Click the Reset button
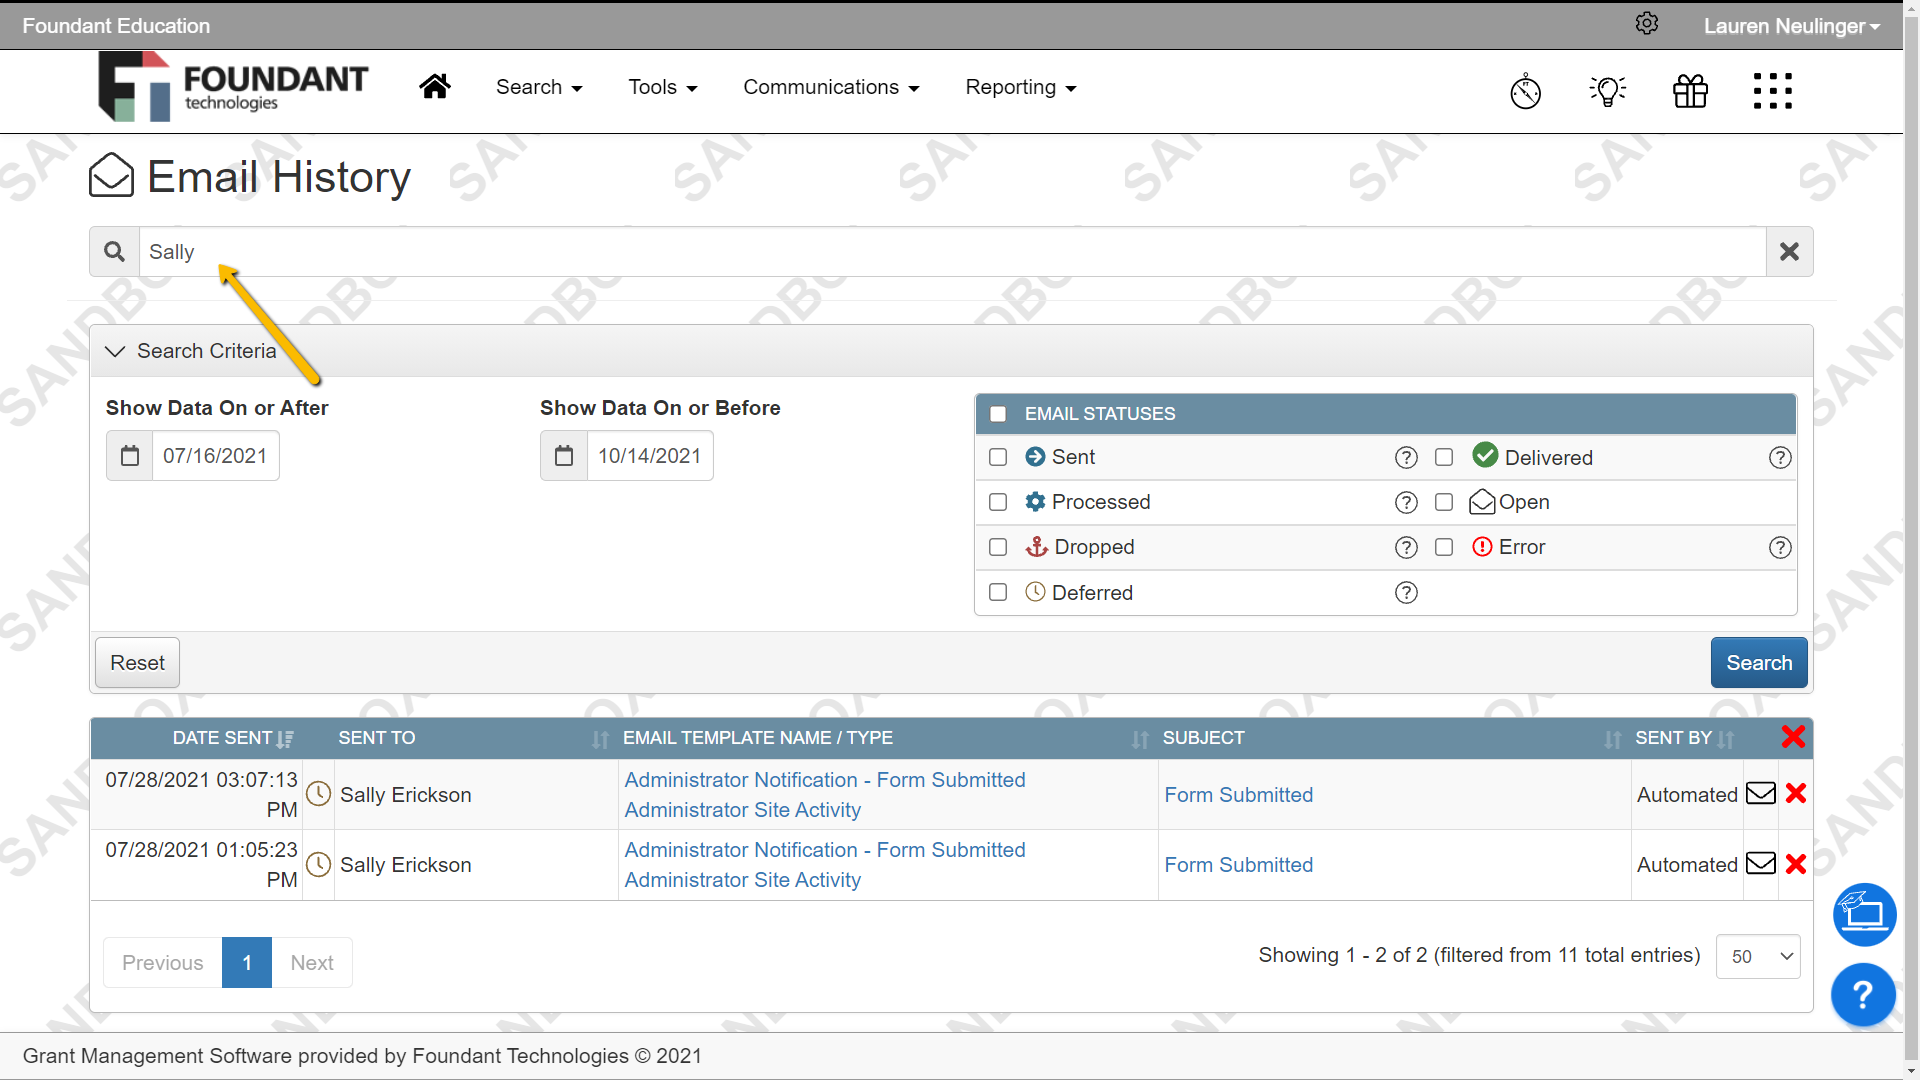 [x=136, y=662]
